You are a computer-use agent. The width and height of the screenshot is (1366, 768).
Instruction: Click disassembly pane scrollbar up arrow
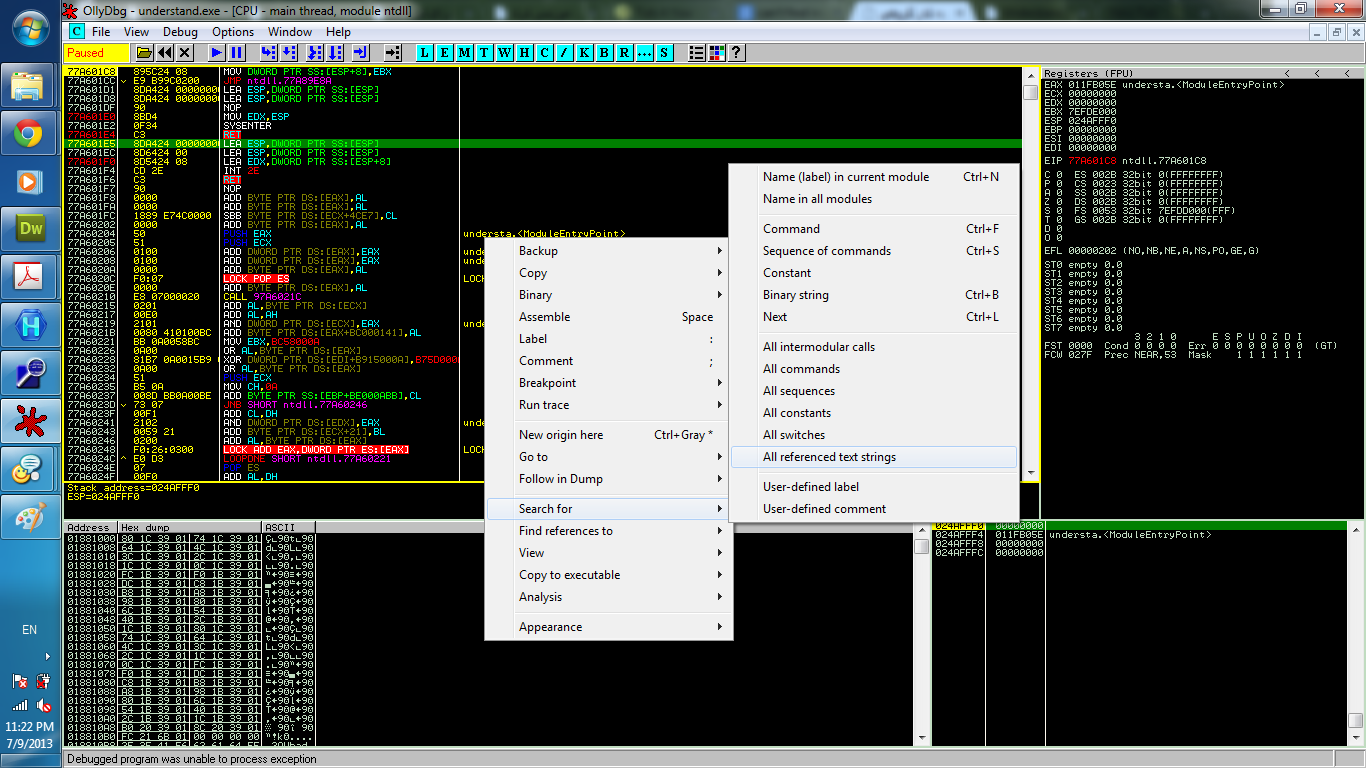click(1031, 74)
